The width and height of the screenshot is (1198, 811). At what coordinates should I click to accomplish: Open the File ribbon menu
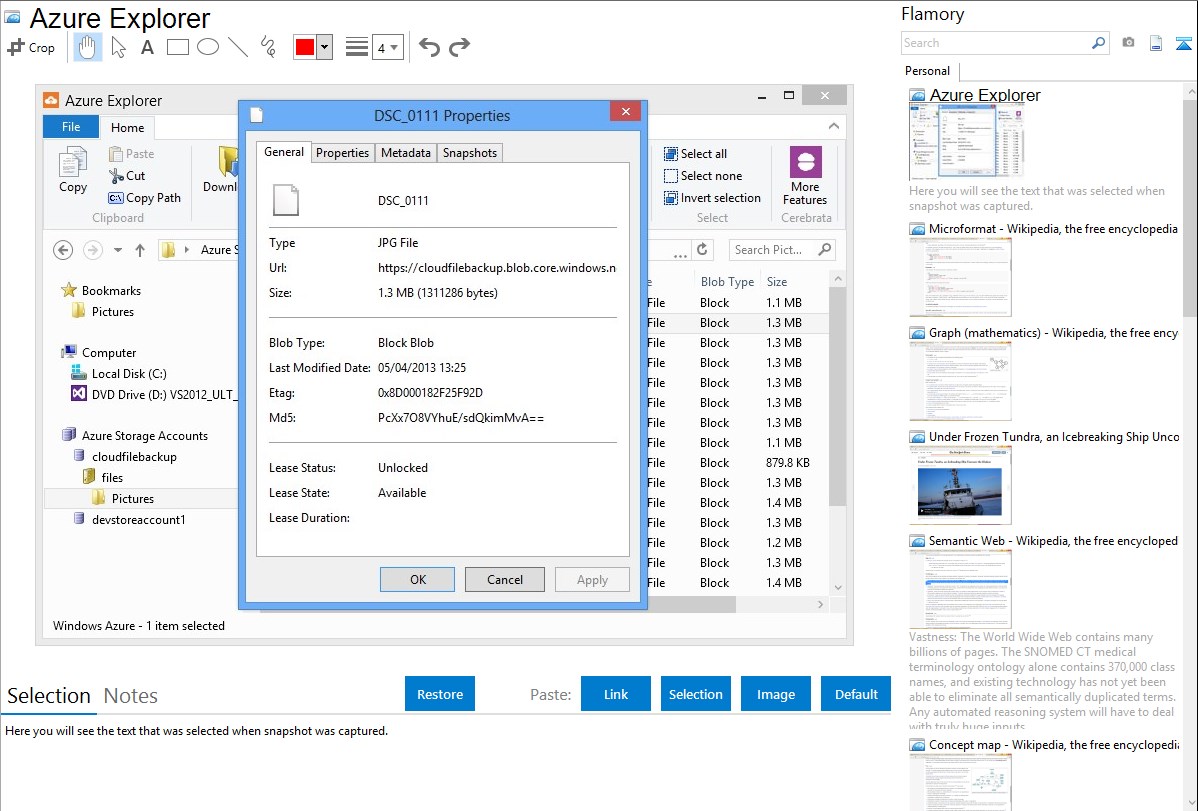click(x=71, y=127)
